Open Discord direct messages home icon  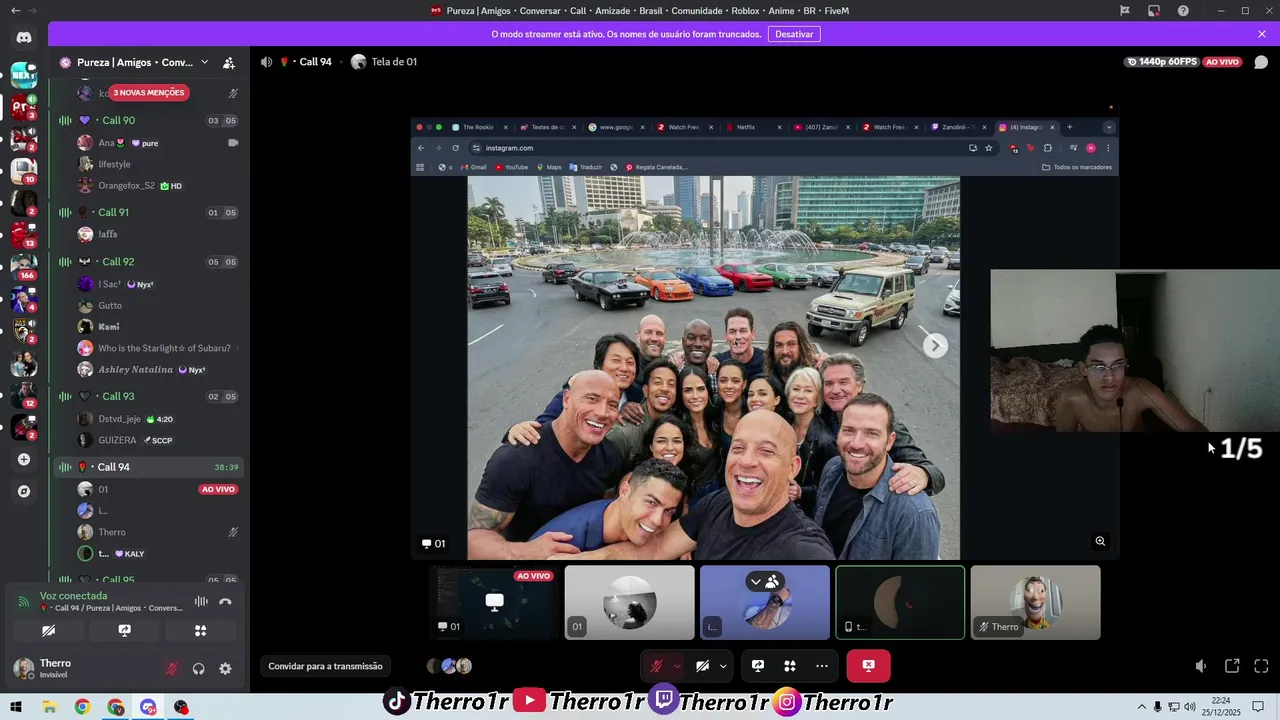pyautogui.click(x=24, y=37)
